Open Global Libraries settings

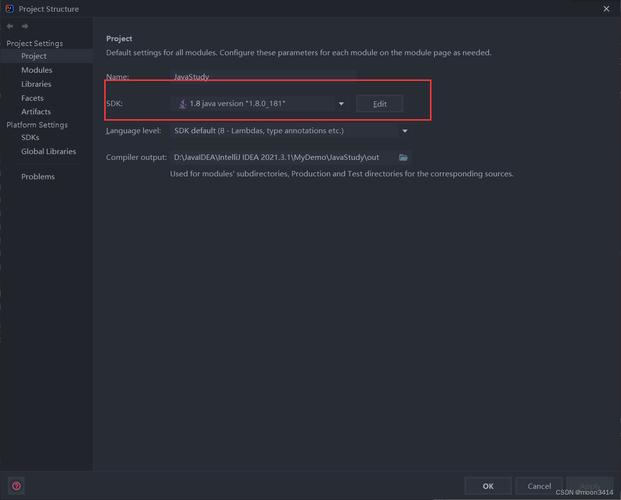49,151
